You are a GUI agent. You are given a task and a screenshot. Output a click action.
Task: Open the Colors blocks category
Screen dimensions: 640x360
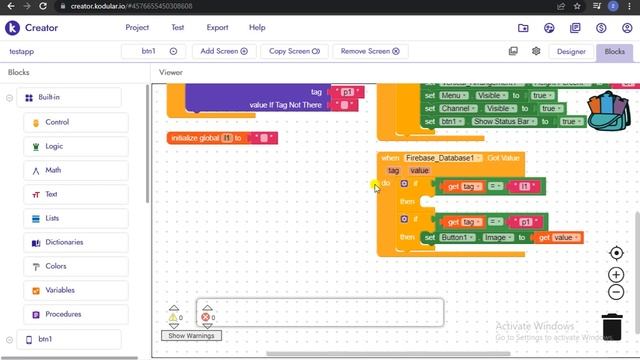click(x=76, y=267)
